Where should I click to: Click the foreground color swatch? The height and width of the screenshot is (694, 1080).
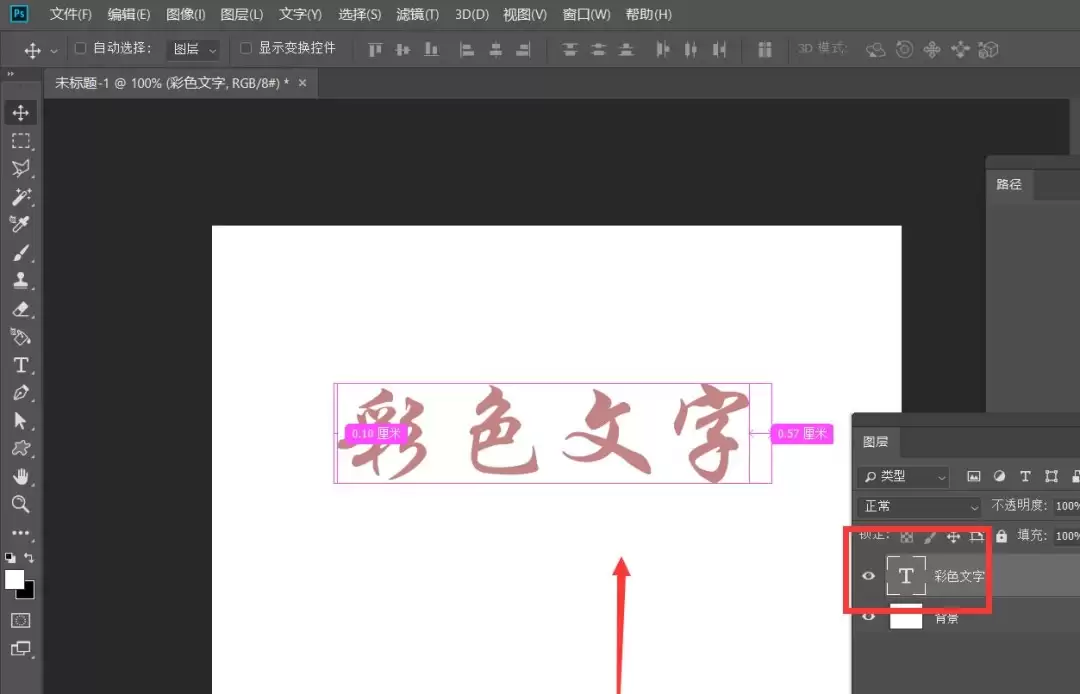pos(14,580)
